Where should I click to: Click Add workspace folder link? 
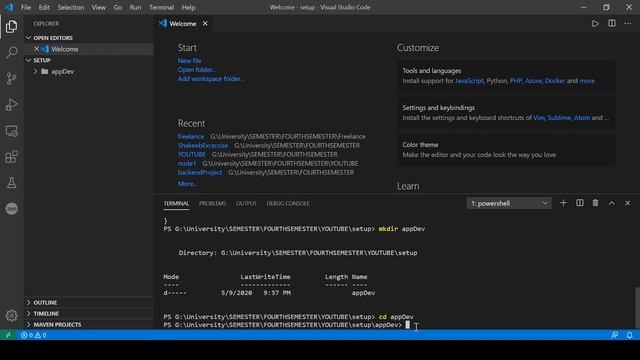pyautogui.click(x=211, y=79)
